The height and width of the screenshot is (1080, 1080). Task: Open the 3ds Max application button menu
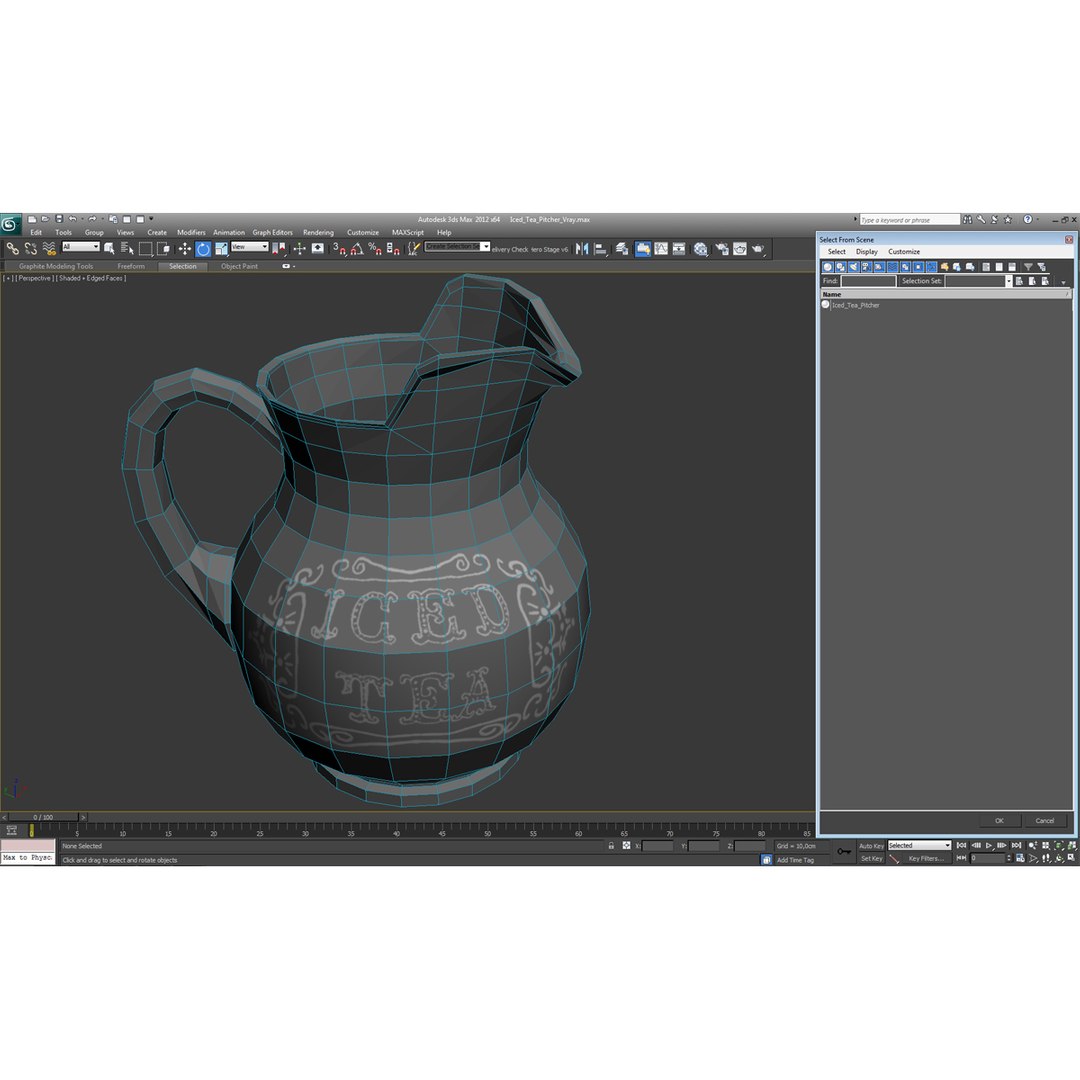(x=10, y=224)
